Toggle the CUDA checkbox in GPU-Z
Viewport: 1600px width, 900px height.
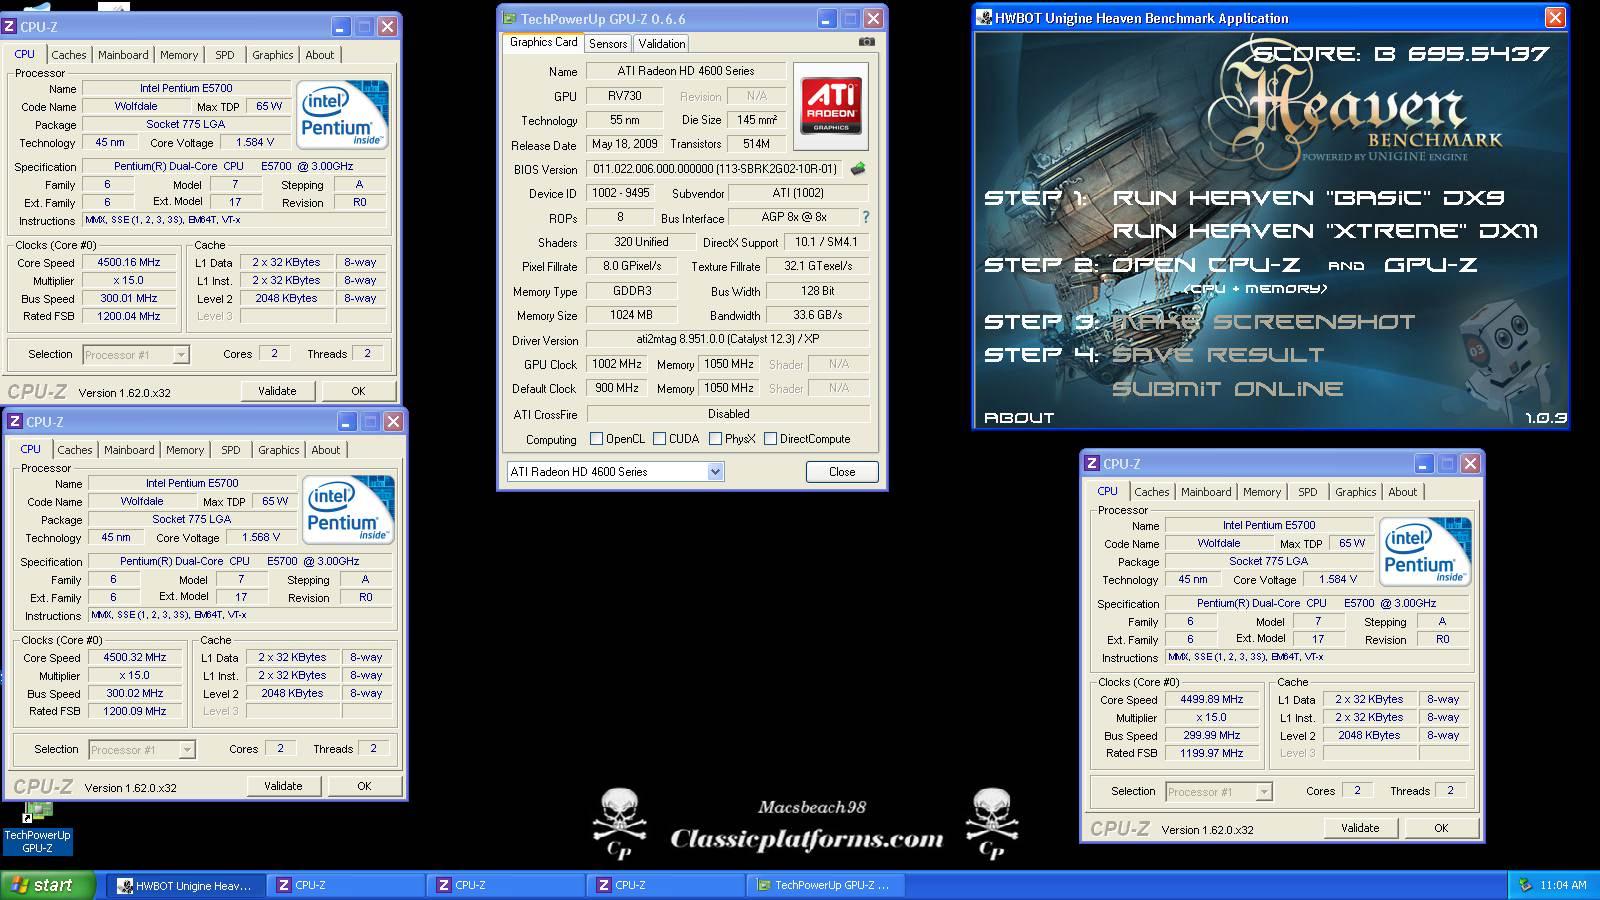[x=659, y=438]
